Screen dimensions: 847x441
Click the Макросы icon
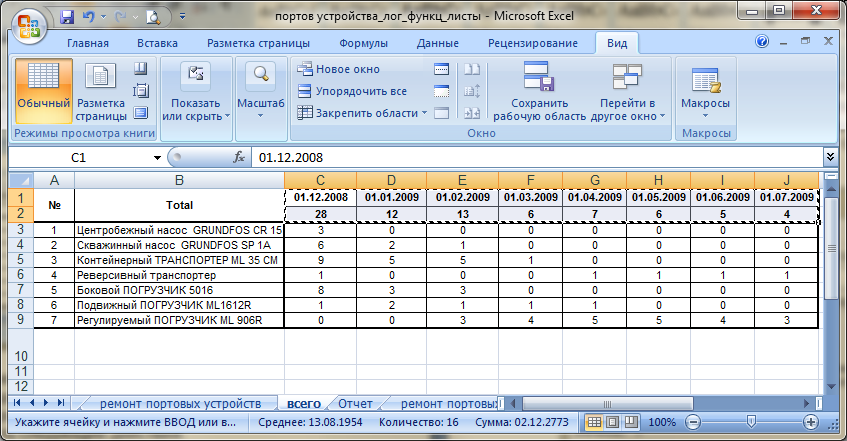tap(705, 81)
